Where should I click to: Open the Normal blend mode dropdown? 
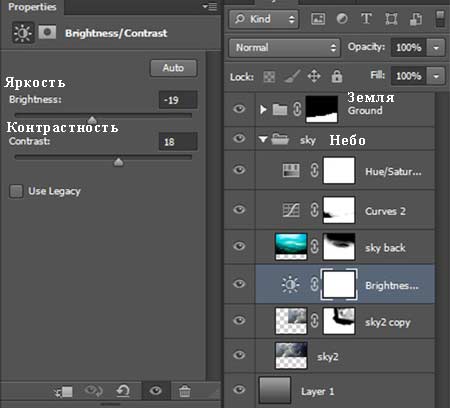coord(284,48)
